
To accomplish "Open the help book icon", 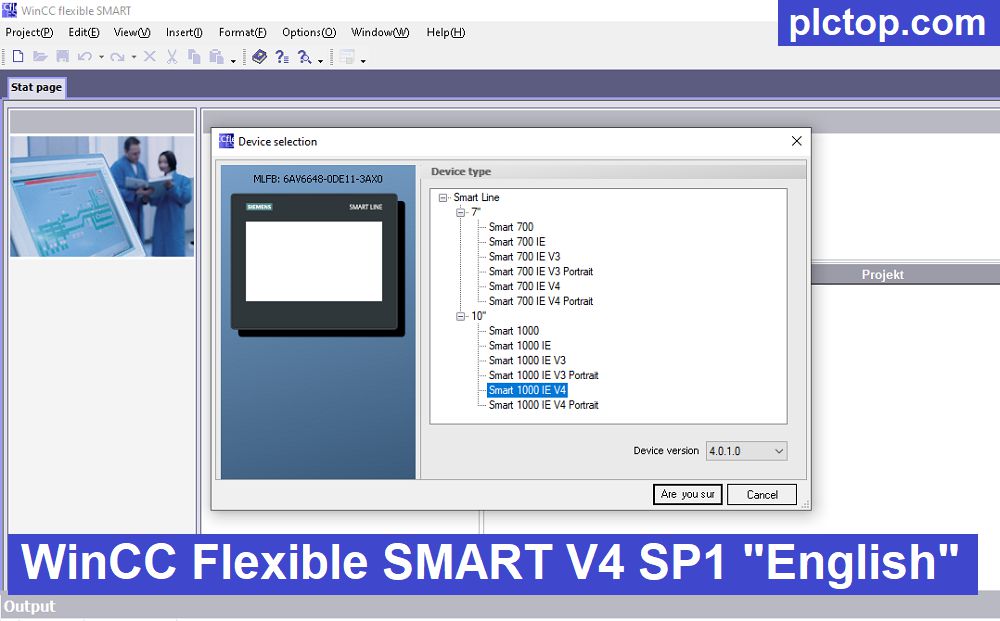I will pos(259,57).
